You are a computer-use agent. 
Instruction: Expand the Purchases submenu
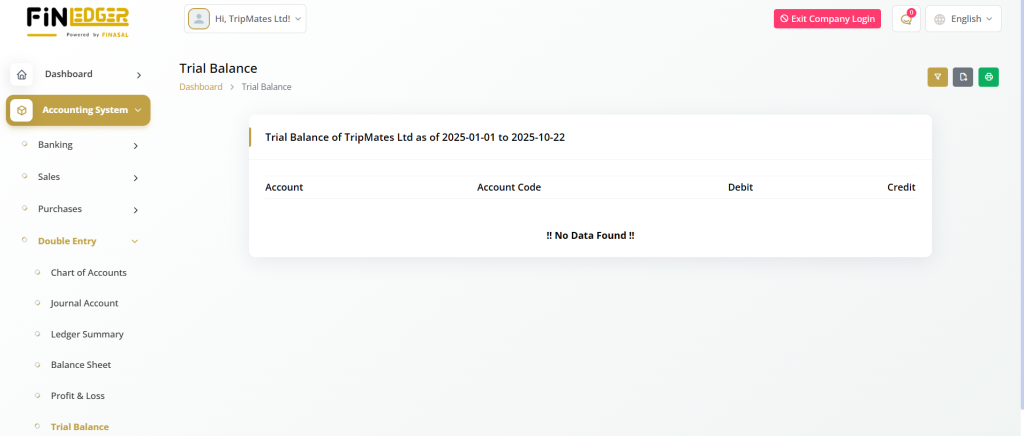click(x=85, y=209)
